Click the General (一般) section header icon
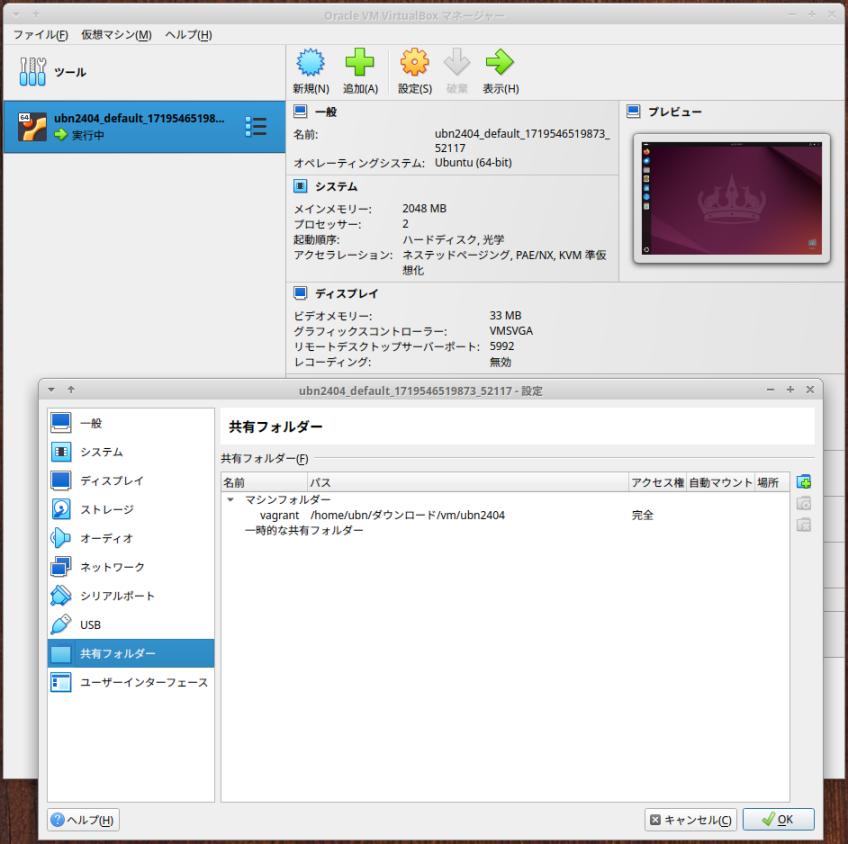Screen dimensions: 848x844 pos(300,111)
